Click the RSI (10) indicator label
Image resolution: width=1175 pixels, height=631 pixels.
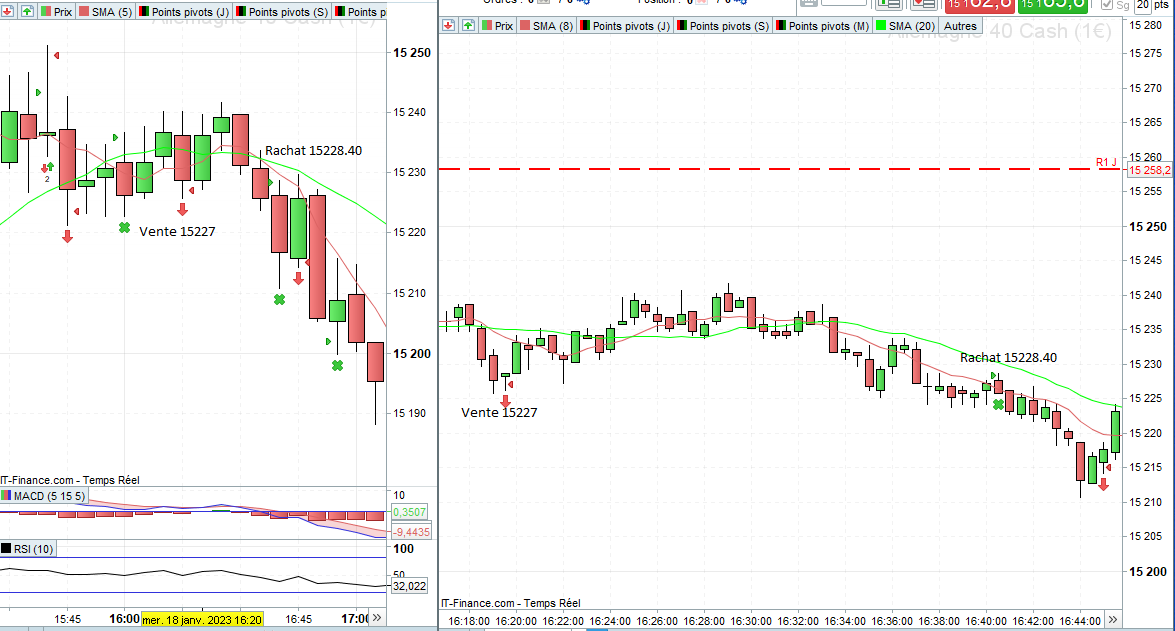coord(28,549)
